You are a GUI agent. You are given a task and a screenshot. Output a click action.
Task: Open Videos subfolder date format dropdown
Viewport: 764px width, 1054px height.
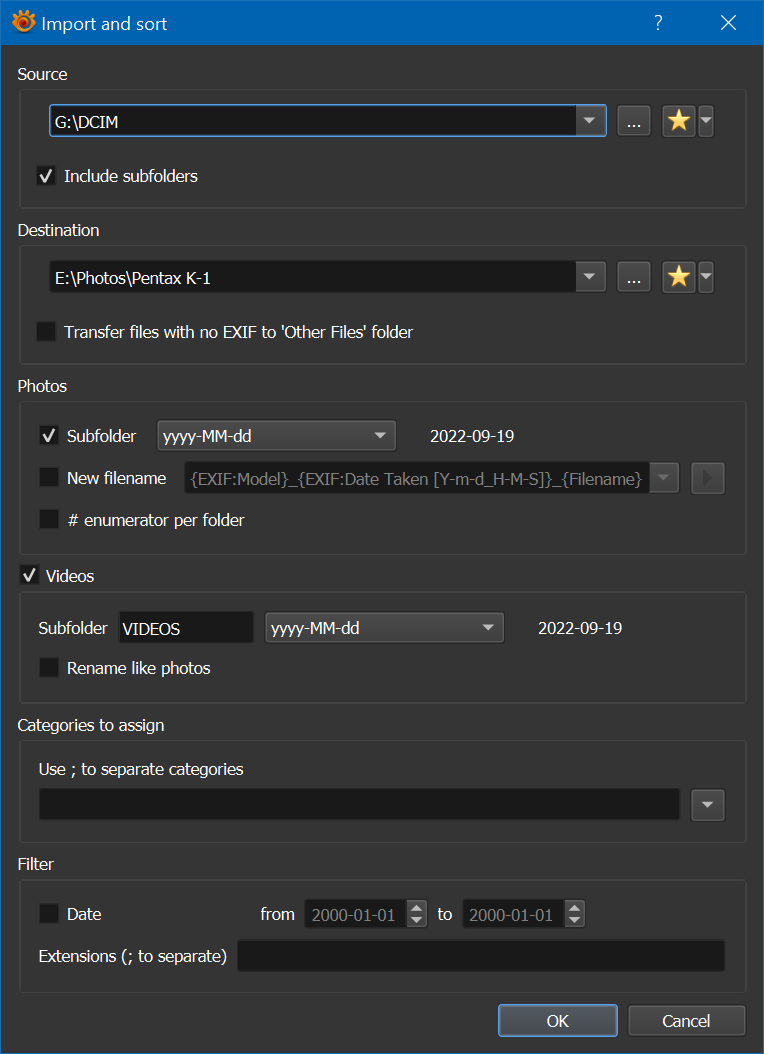coord(487,628)
